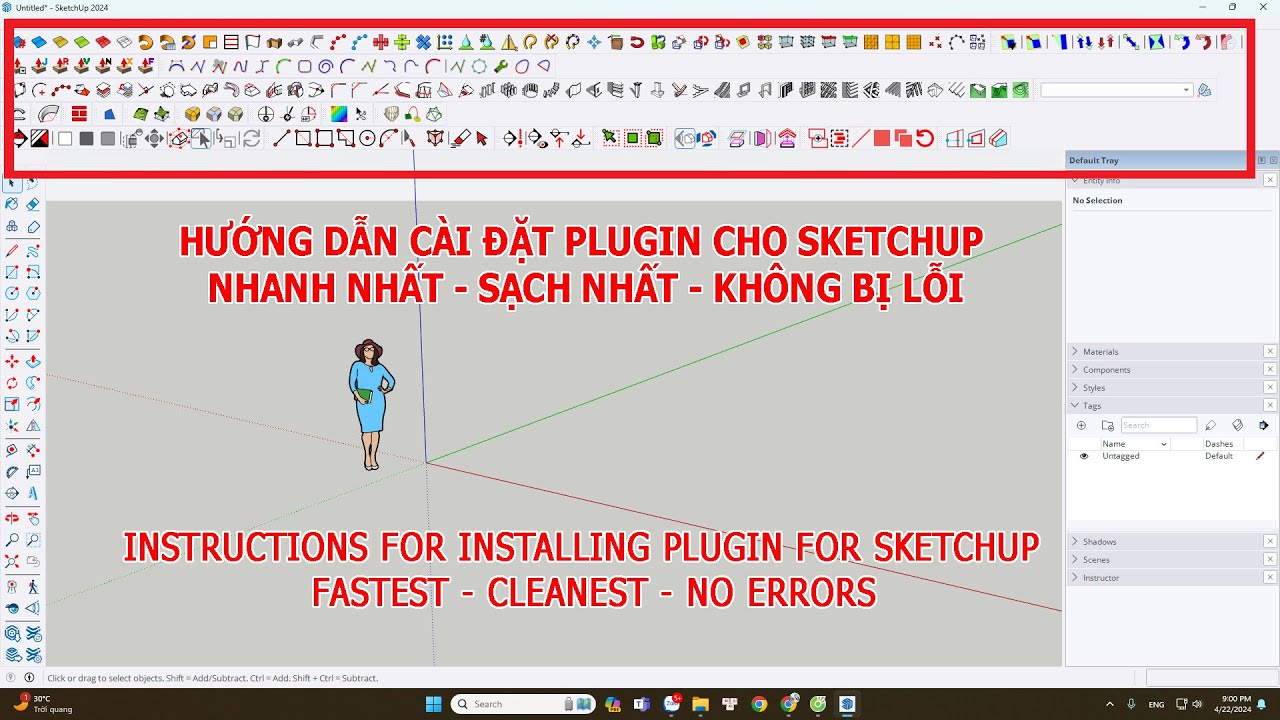1280x720 pixels.
Task: Toggle Color by Tag in Tags panel
Action: point(1237,425)
